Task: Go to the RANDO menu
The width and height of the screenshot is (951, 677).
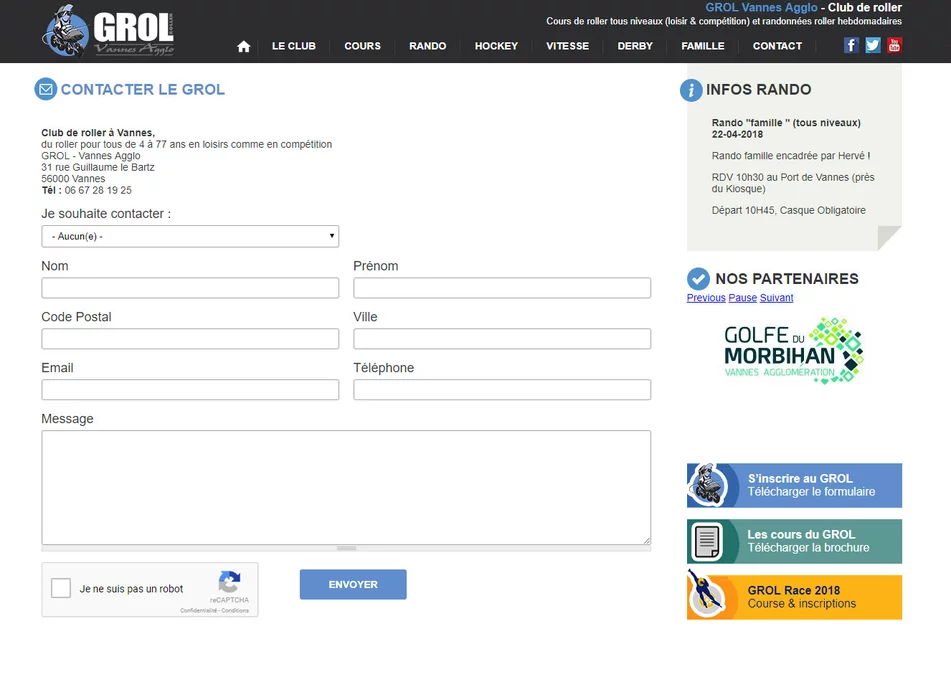Action: [427, 46]
